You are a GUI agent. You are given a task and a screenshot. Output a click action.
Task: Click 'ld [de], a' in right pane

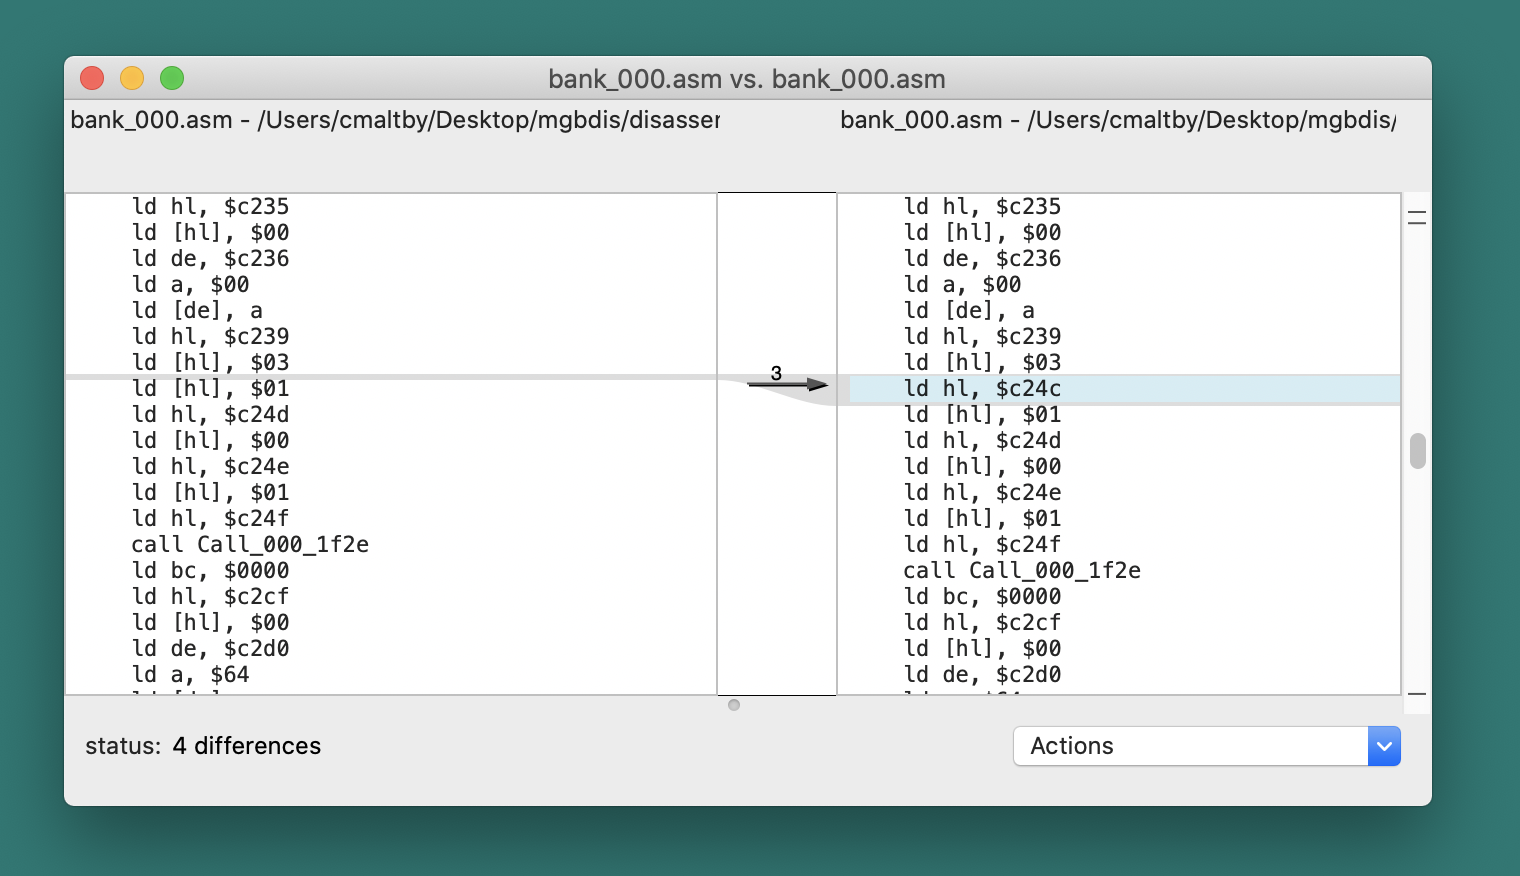click(969, 311)
